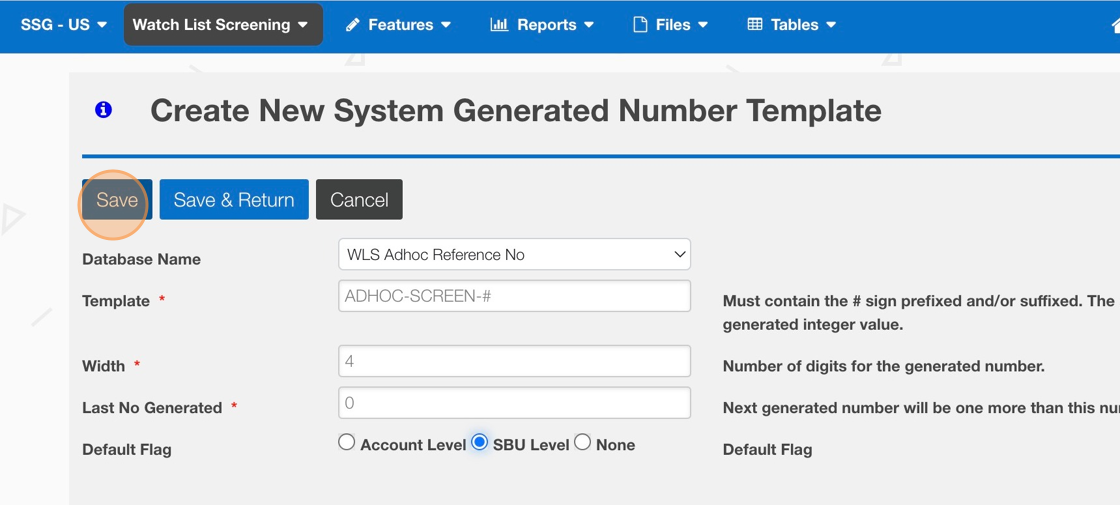Select the Account Level radio button
Screen dimensions: 1120x505
coord(347,442)
